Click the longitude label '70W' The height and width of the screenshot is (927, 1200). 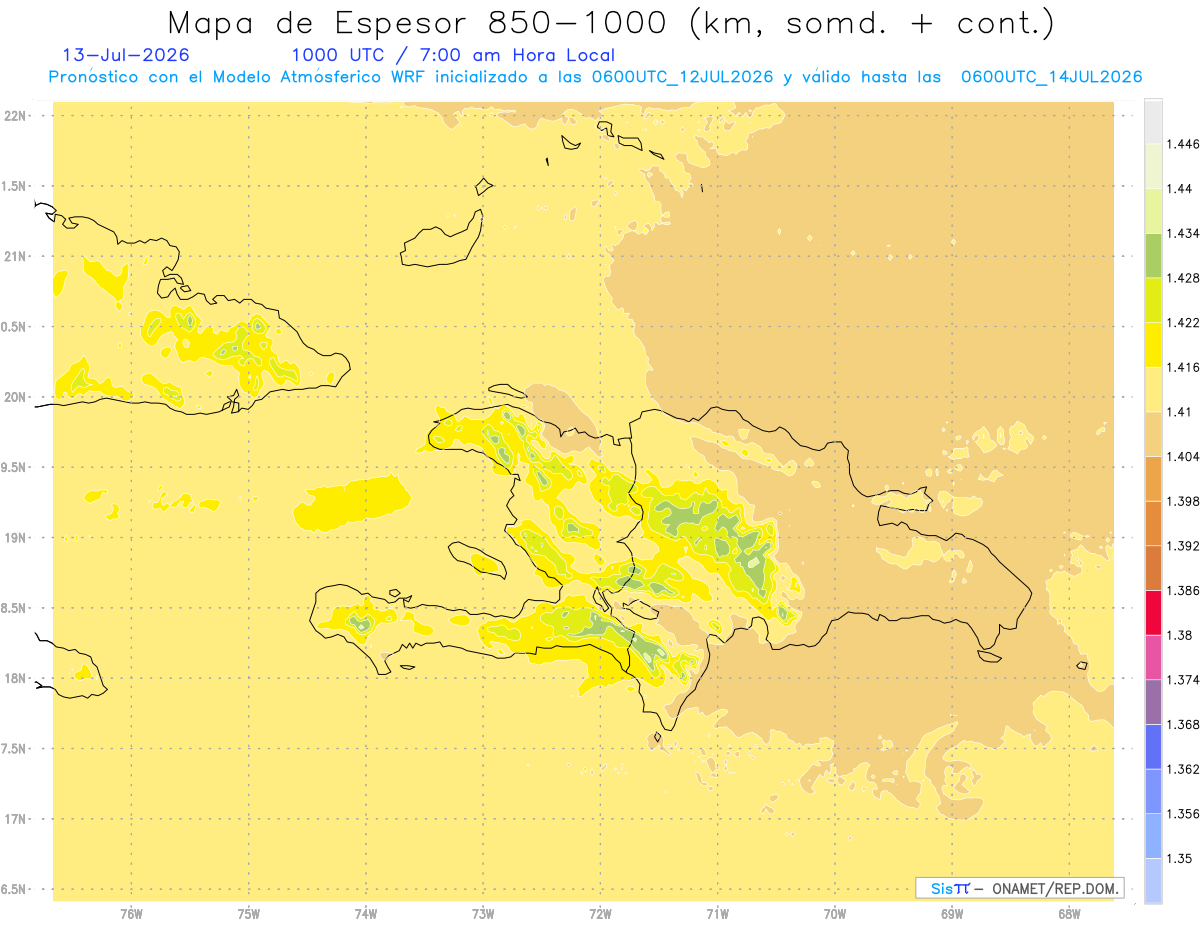(835, 913)
